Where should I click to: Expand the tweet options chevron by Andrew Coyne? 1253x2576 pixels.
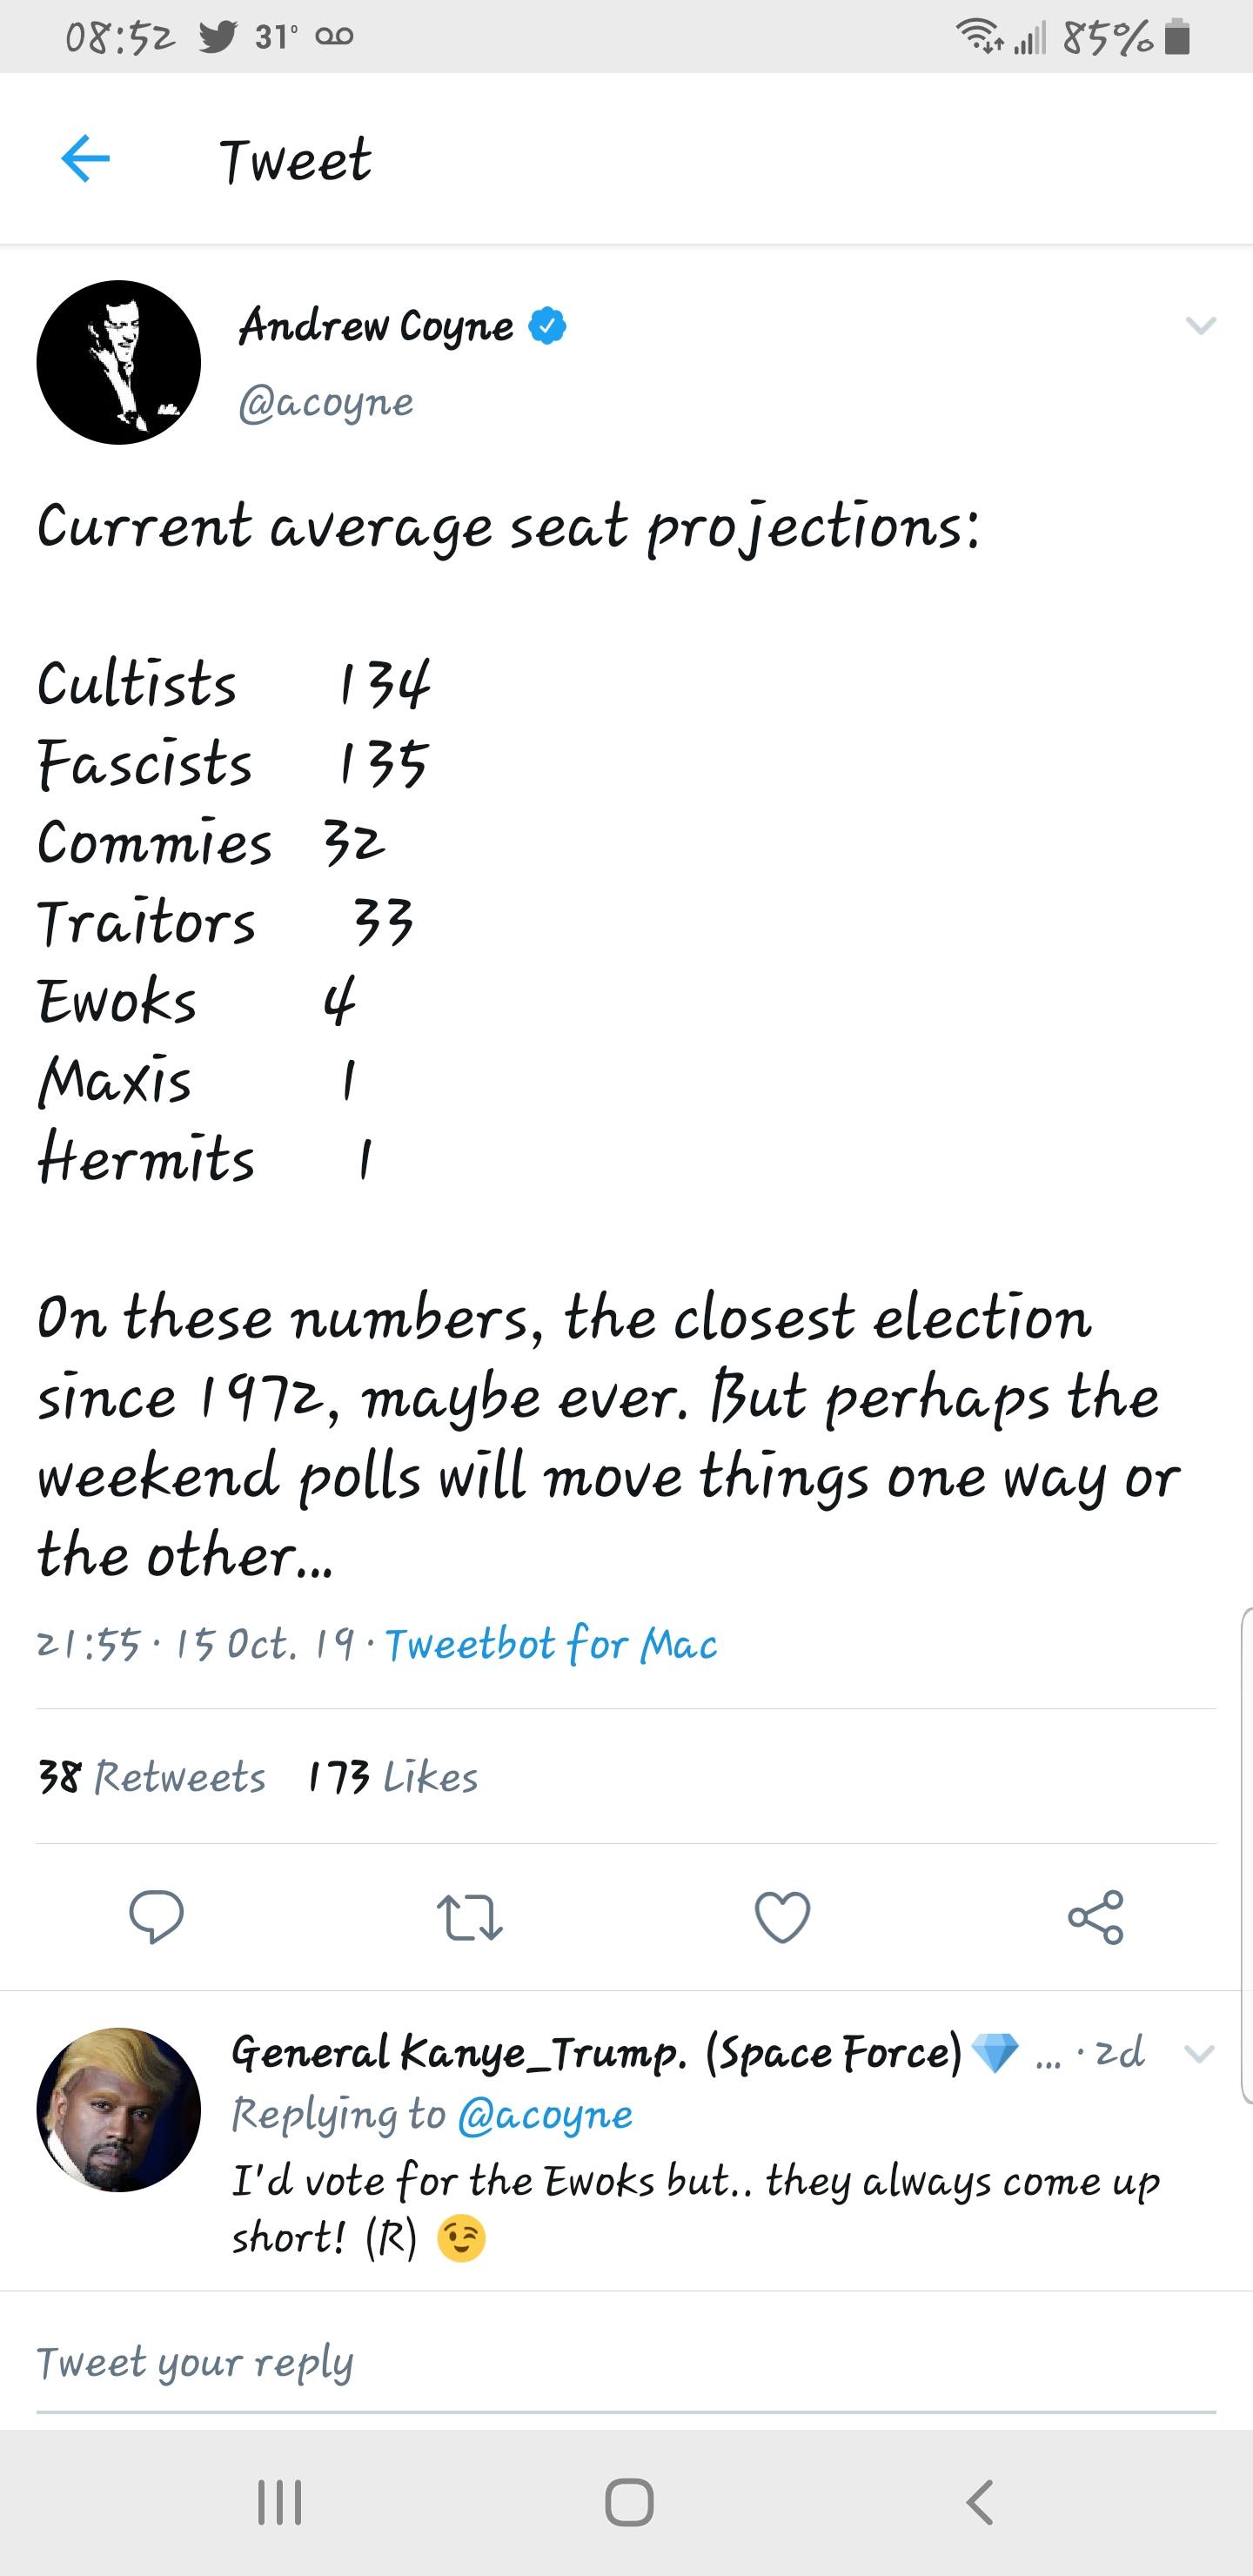point(1200,326)
